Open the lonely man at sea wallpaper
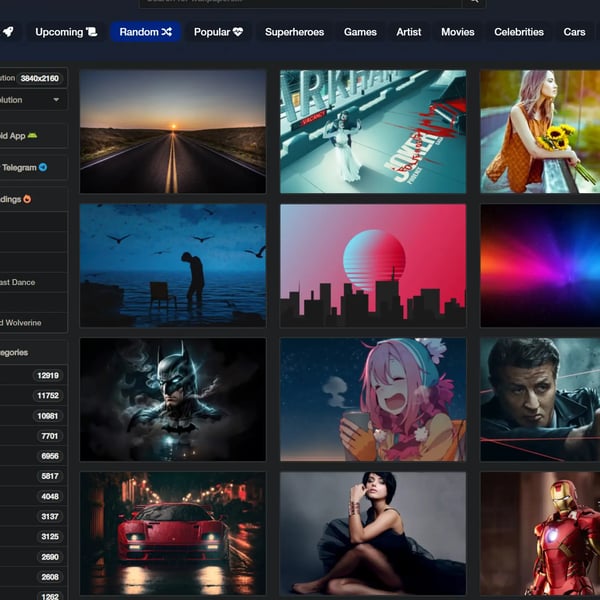This screenshot has width=600, height=600. [x=173, y=265]
